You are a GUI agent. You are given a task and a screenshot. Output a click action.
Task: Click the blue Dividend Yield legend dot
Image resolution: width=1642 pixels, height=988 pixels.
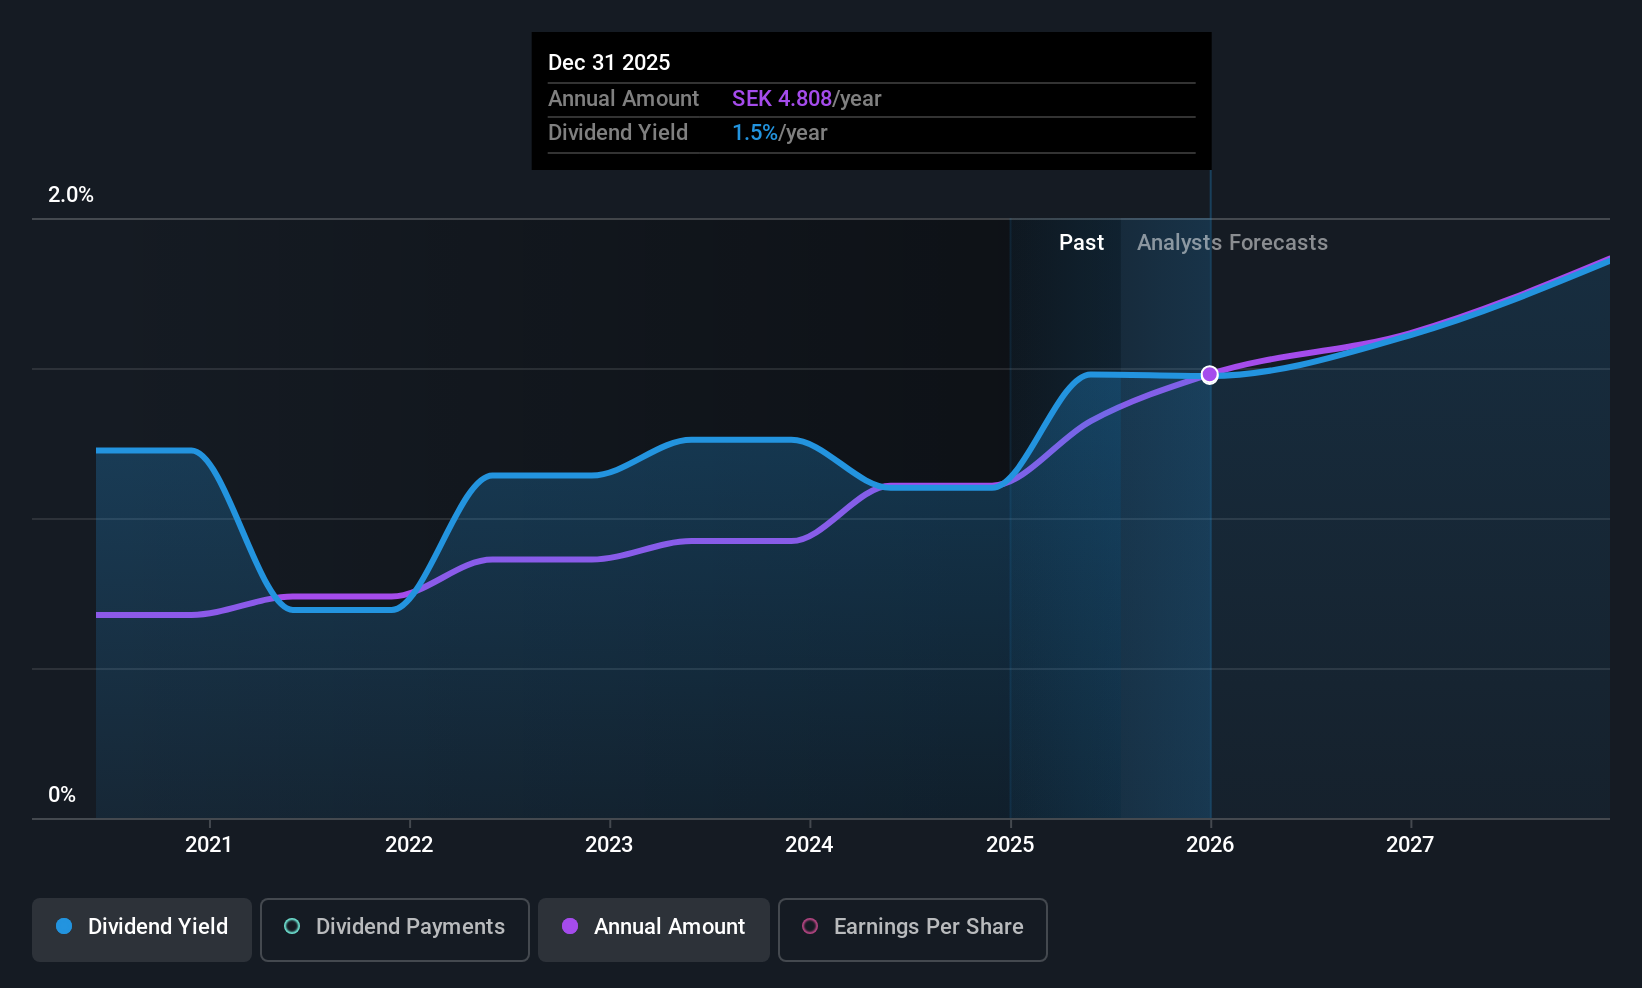64,926
